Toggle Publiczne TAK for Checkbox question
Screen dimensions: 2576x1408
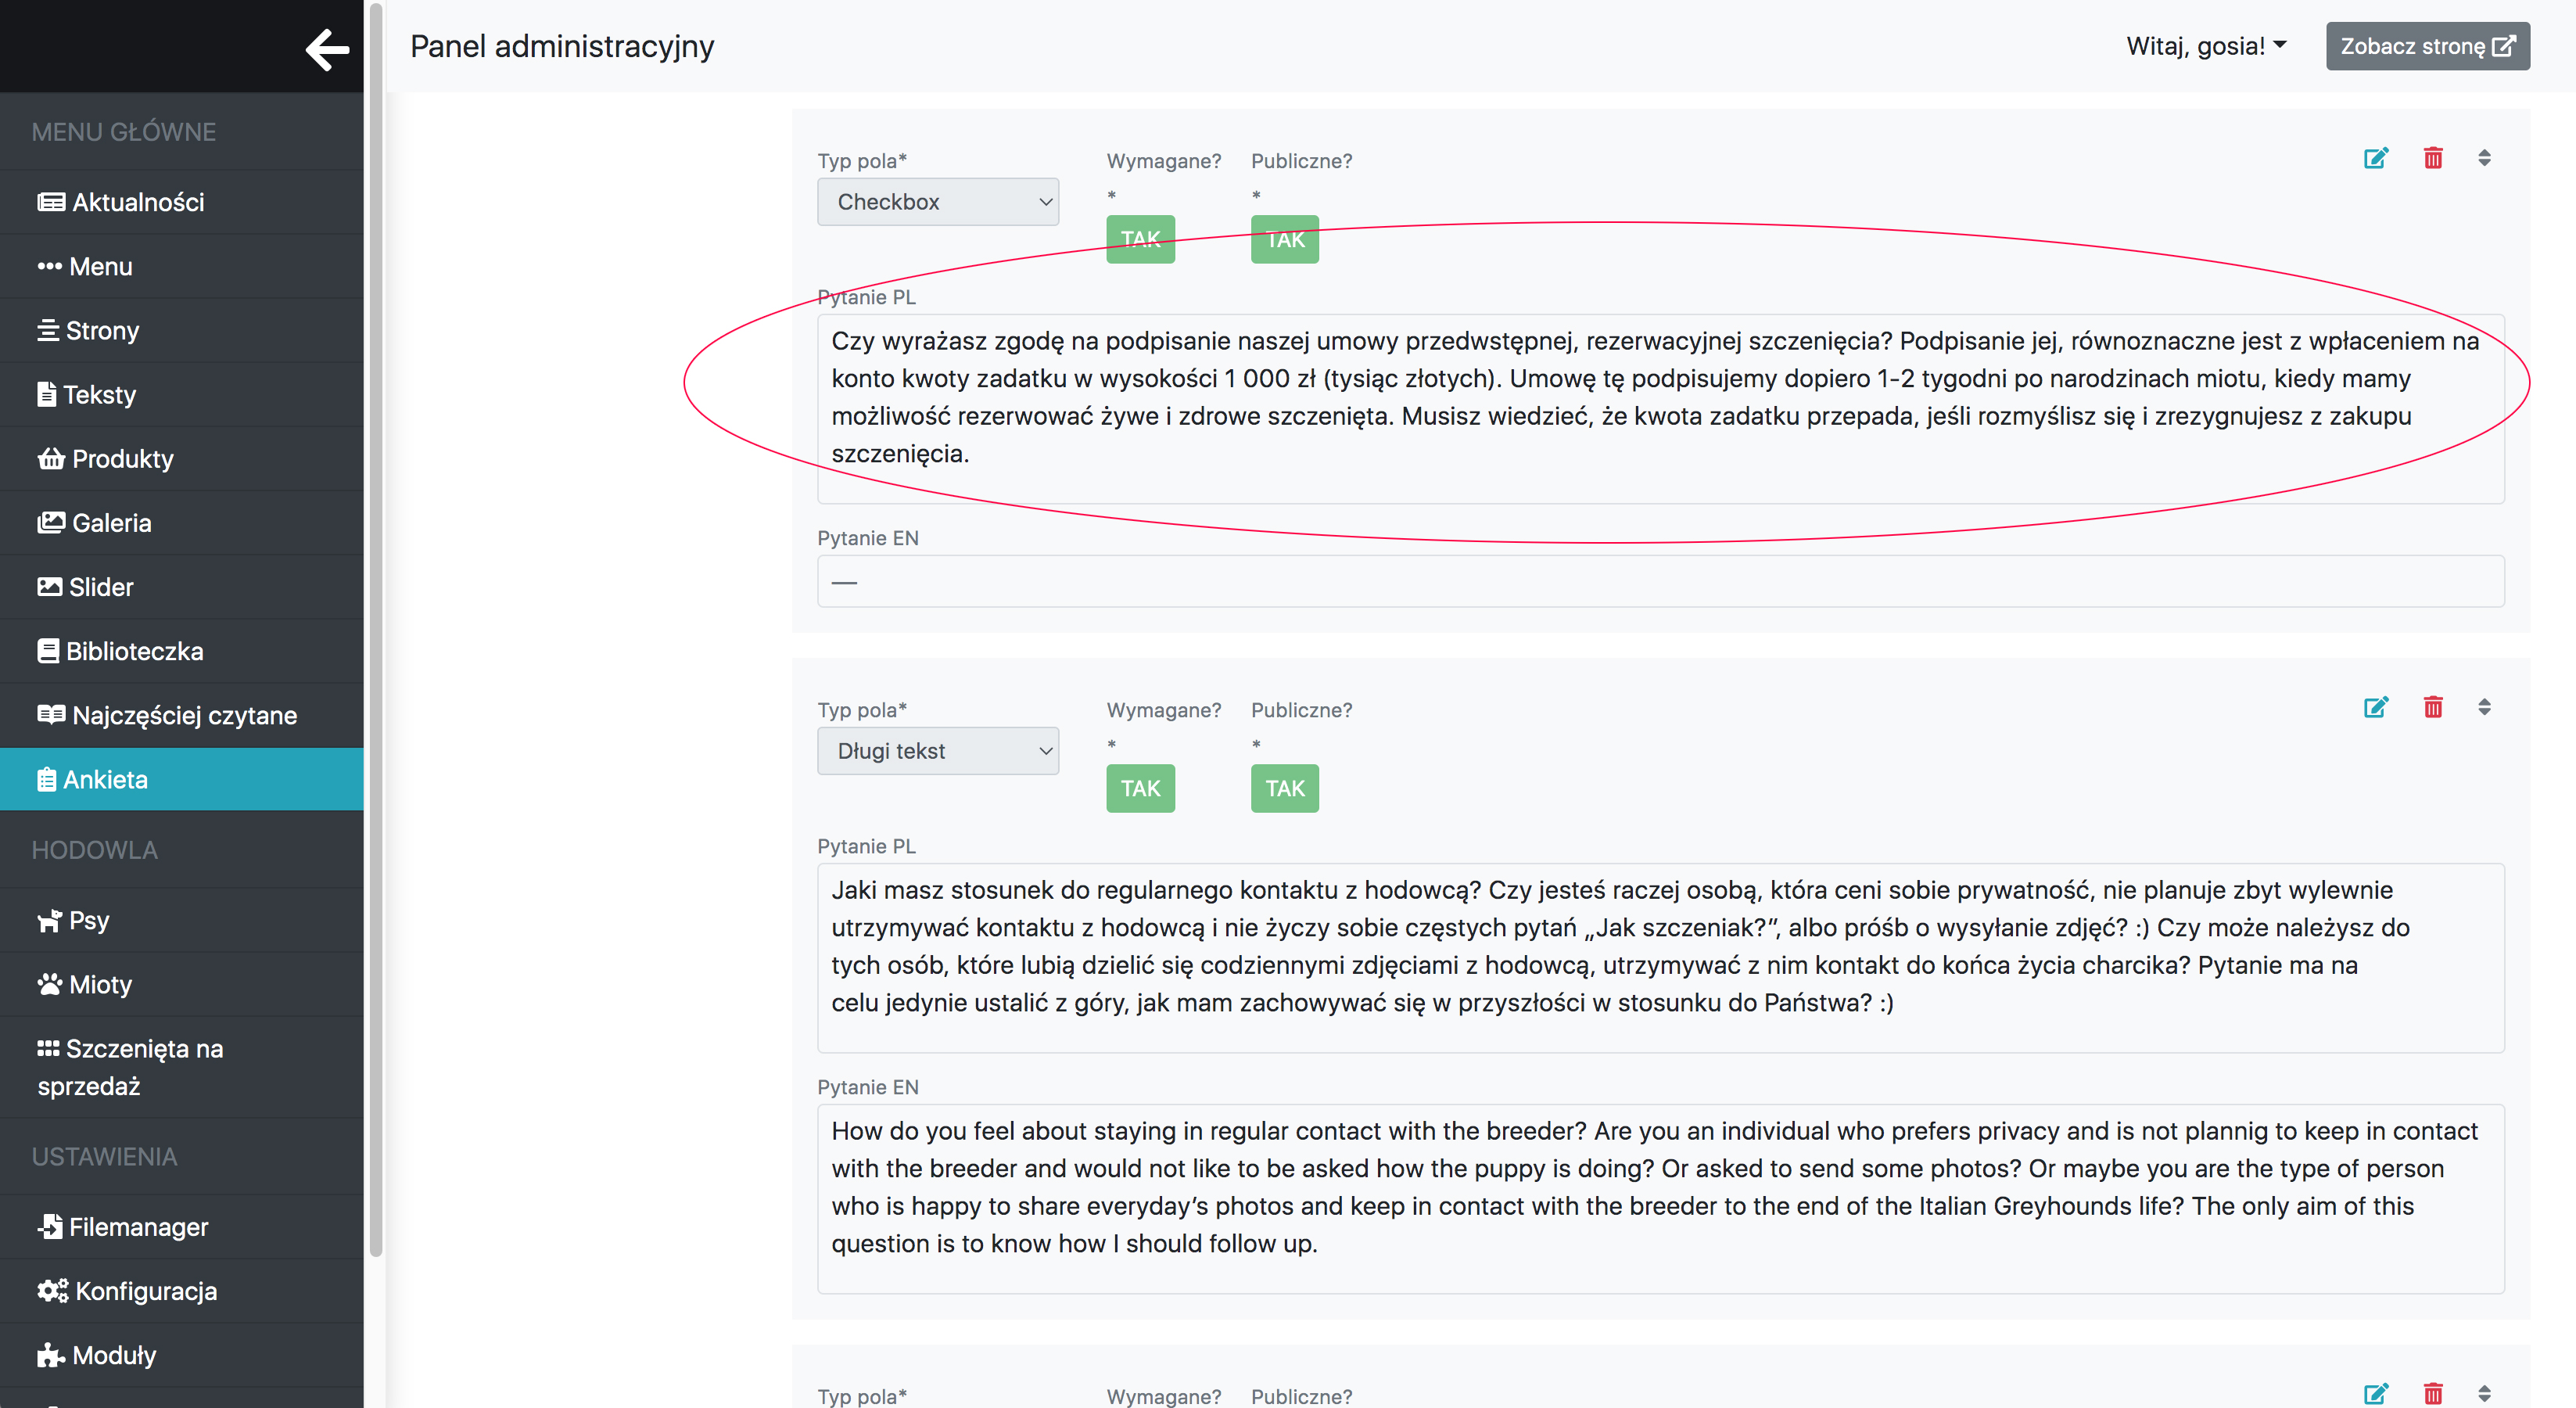tap(1284, 239)
